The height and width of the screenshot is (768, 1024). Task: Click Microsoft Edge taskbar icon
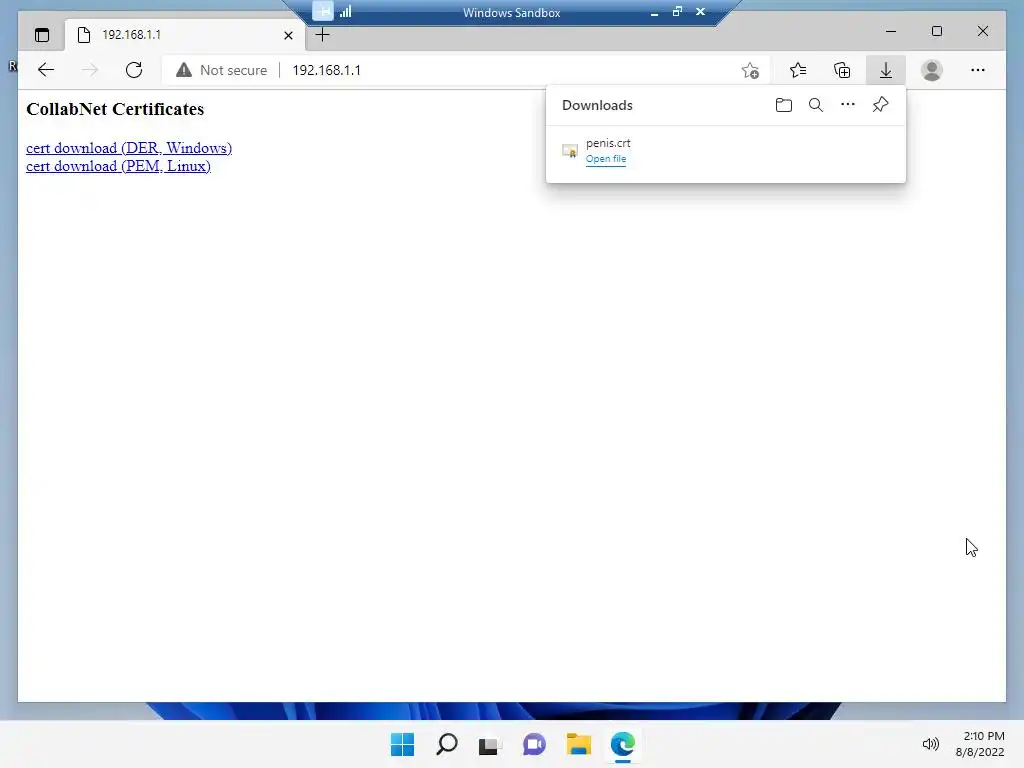[x=622, y=744]
